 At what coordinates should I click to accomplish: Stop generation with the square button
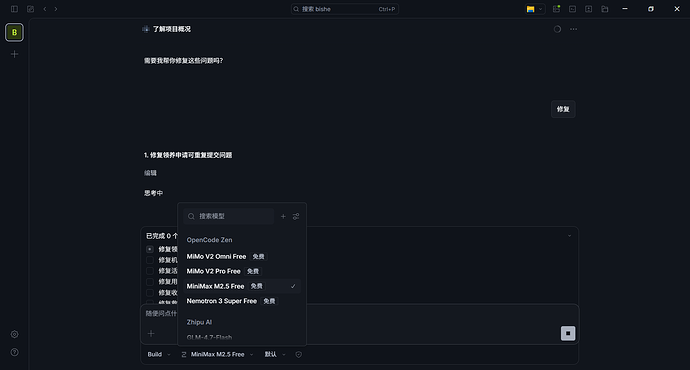[568, 333]
